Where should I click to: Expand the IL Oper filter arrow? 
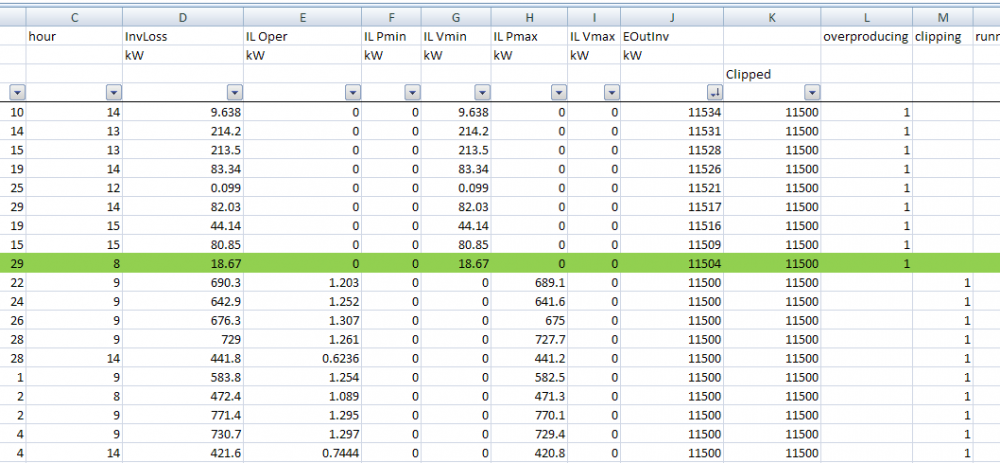tap(351, 92)
